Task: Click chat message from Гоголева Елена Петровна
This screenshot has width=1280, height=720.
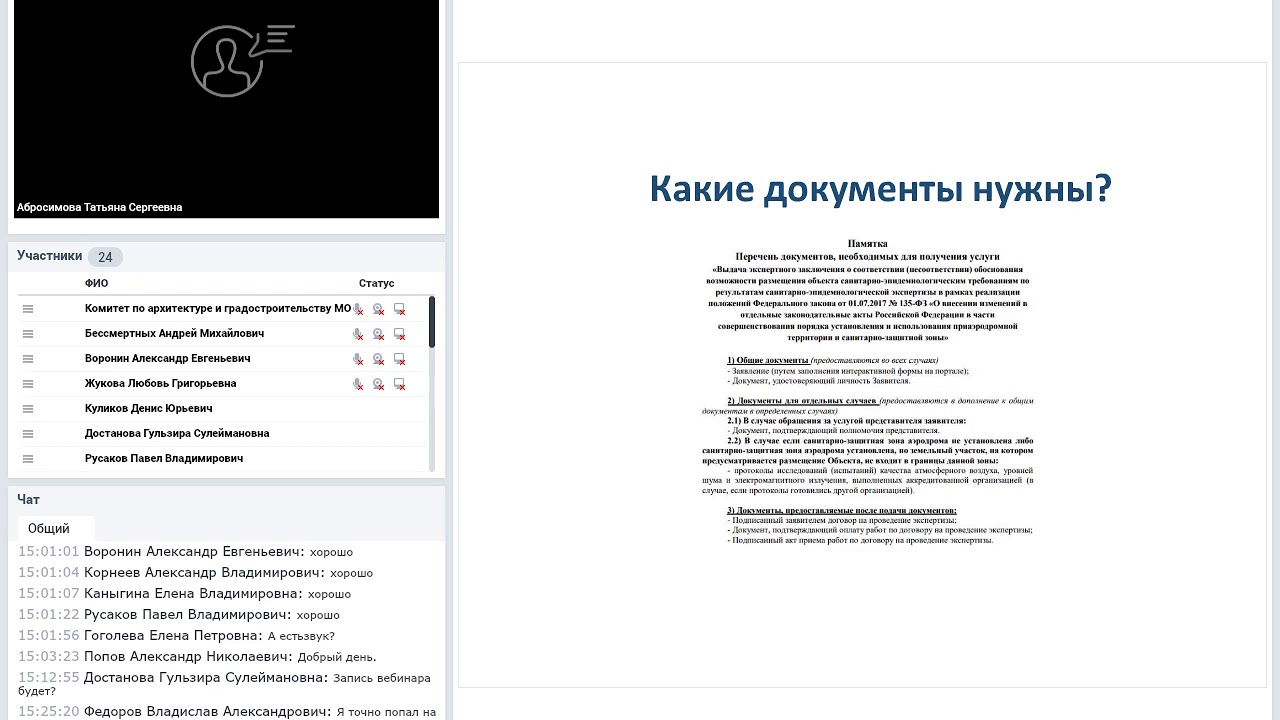Action: click(176, 636)
